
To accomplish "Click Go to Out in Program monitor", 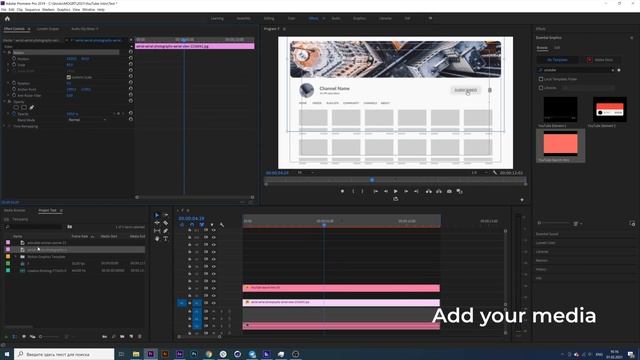I will 416,191.
